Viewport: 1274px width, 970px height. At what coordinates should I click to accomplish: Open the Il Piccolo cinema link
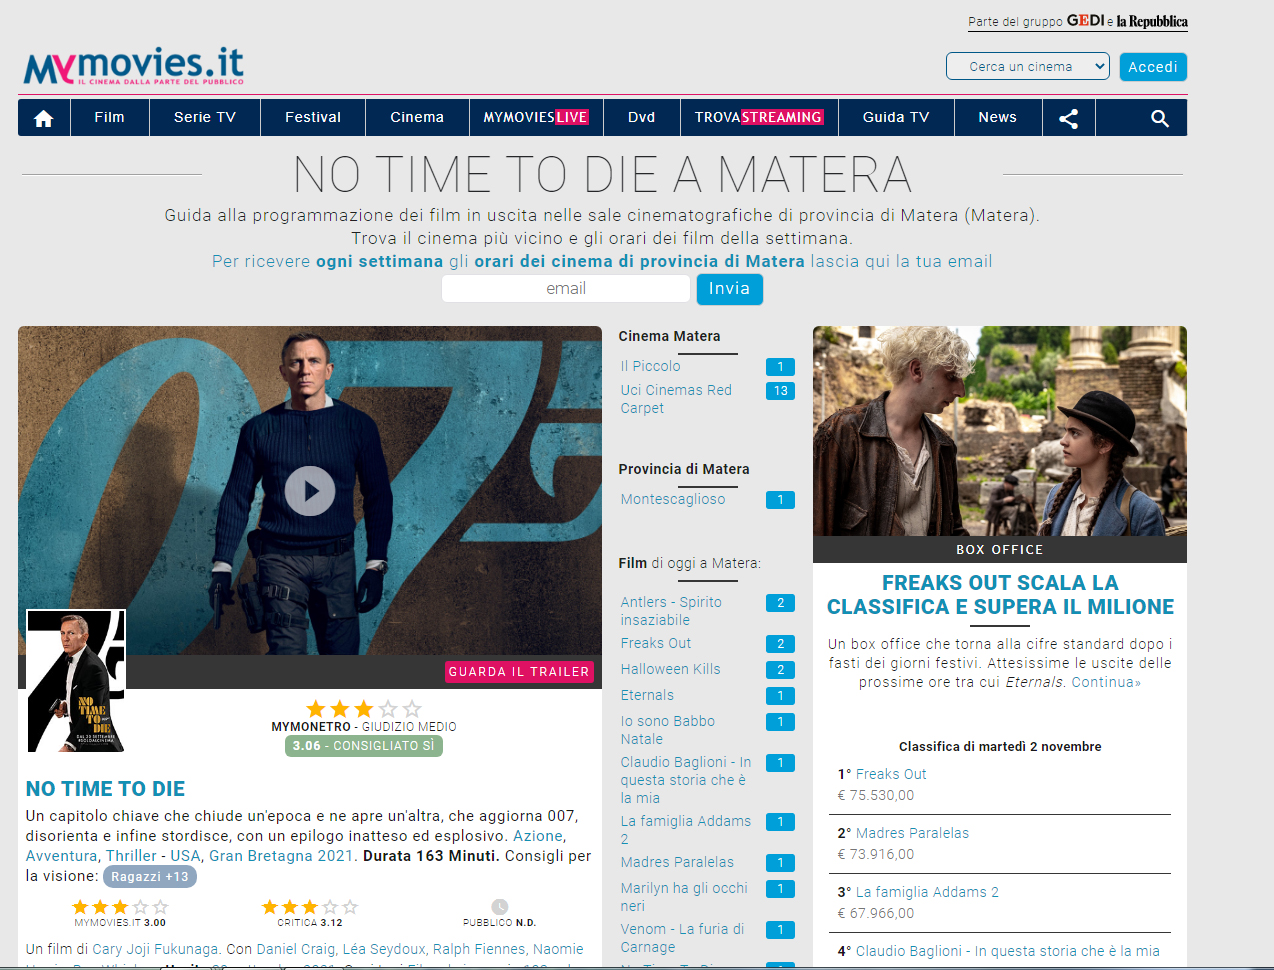click(x=650, y=367)
